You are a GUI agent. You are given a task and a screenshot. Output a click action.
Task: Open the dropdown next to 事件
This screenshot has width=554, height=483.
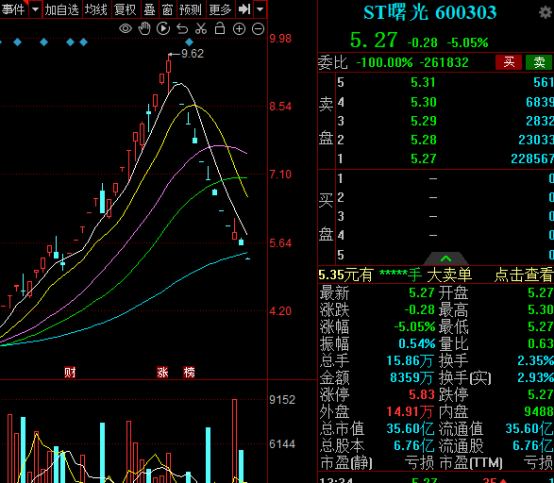(x=35, y=9)
